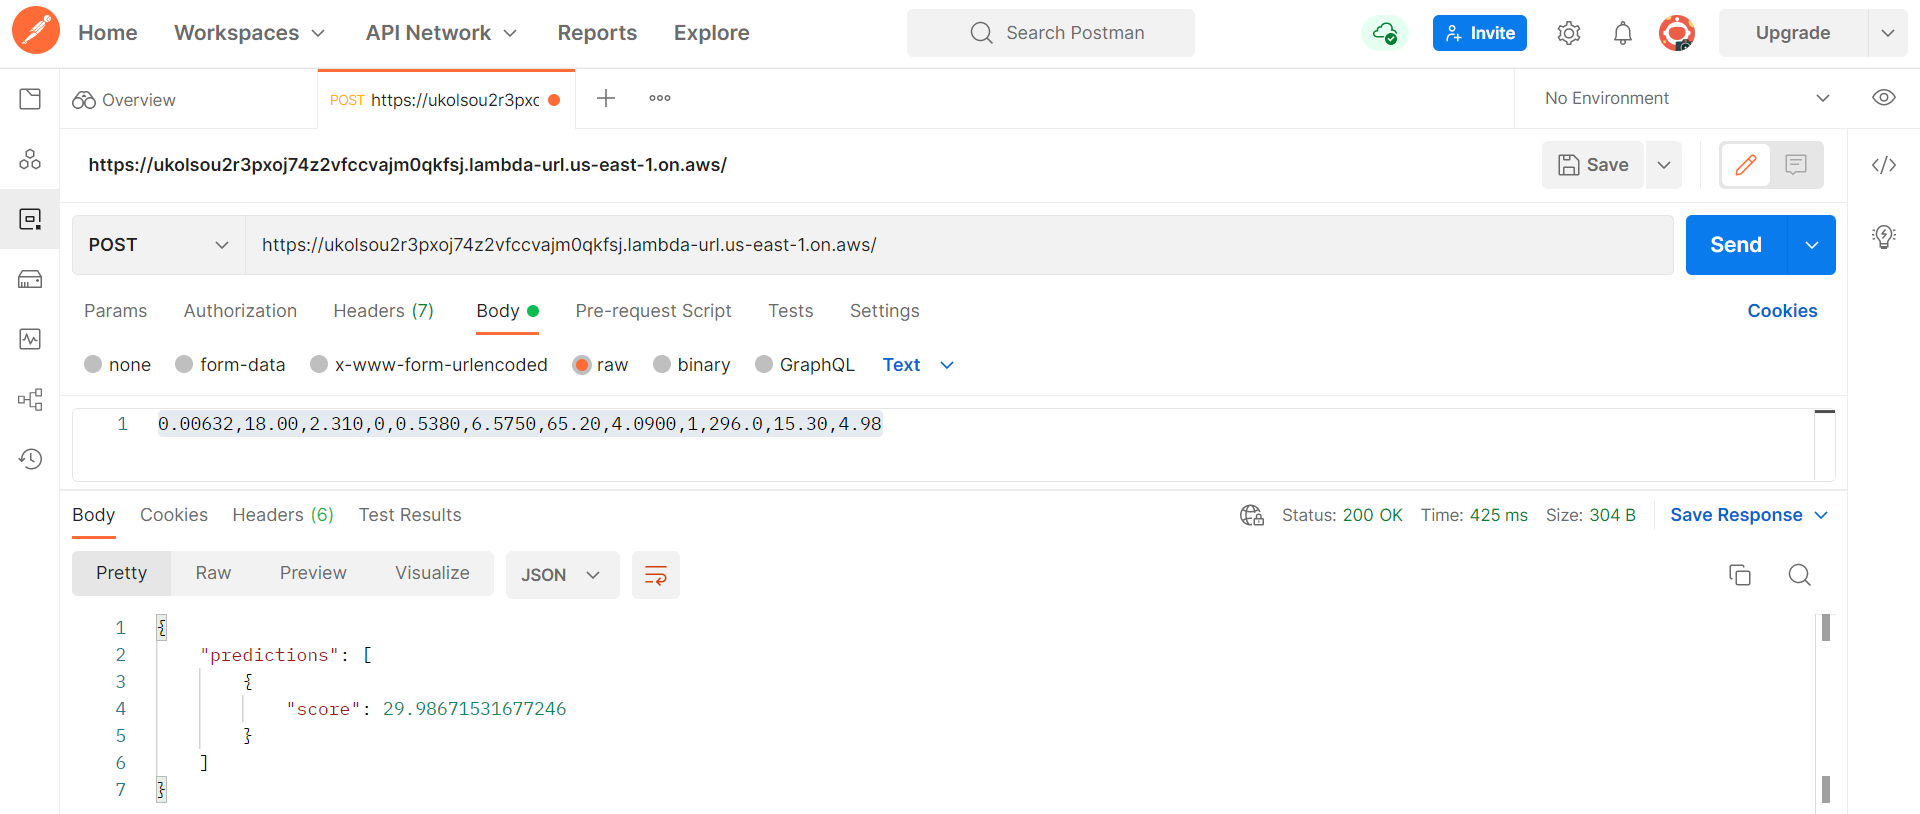Open Mock Servers sidebar icon
The width and height of the screenshot is (1920, 814).
click(30, 279)
